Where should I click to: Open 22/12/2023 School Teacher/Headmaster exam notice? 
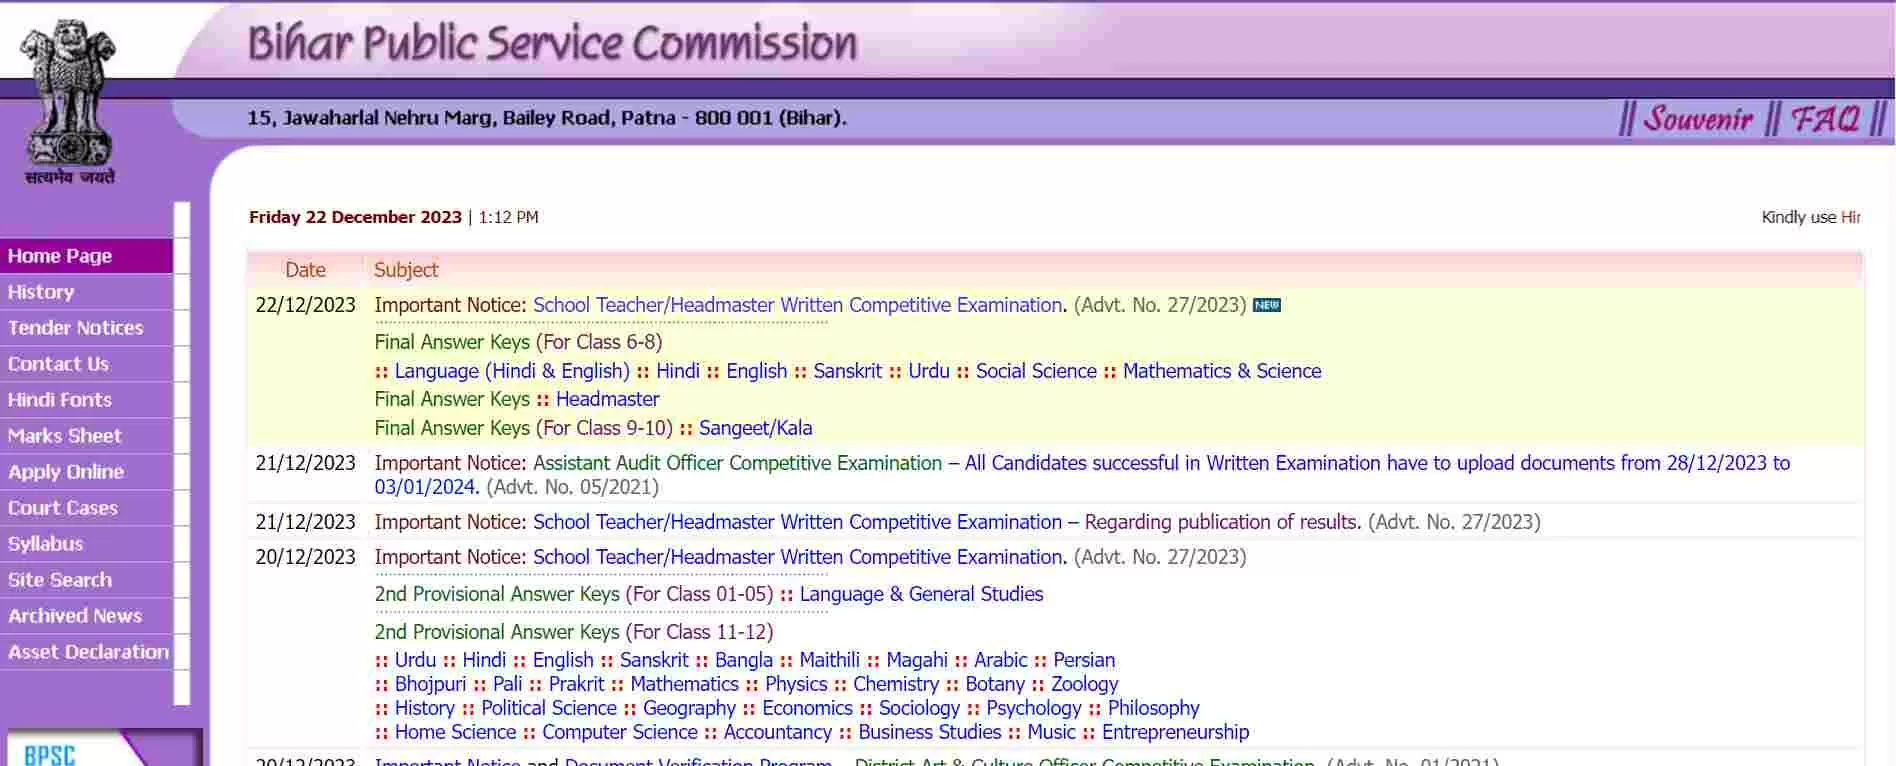point(799,305)
